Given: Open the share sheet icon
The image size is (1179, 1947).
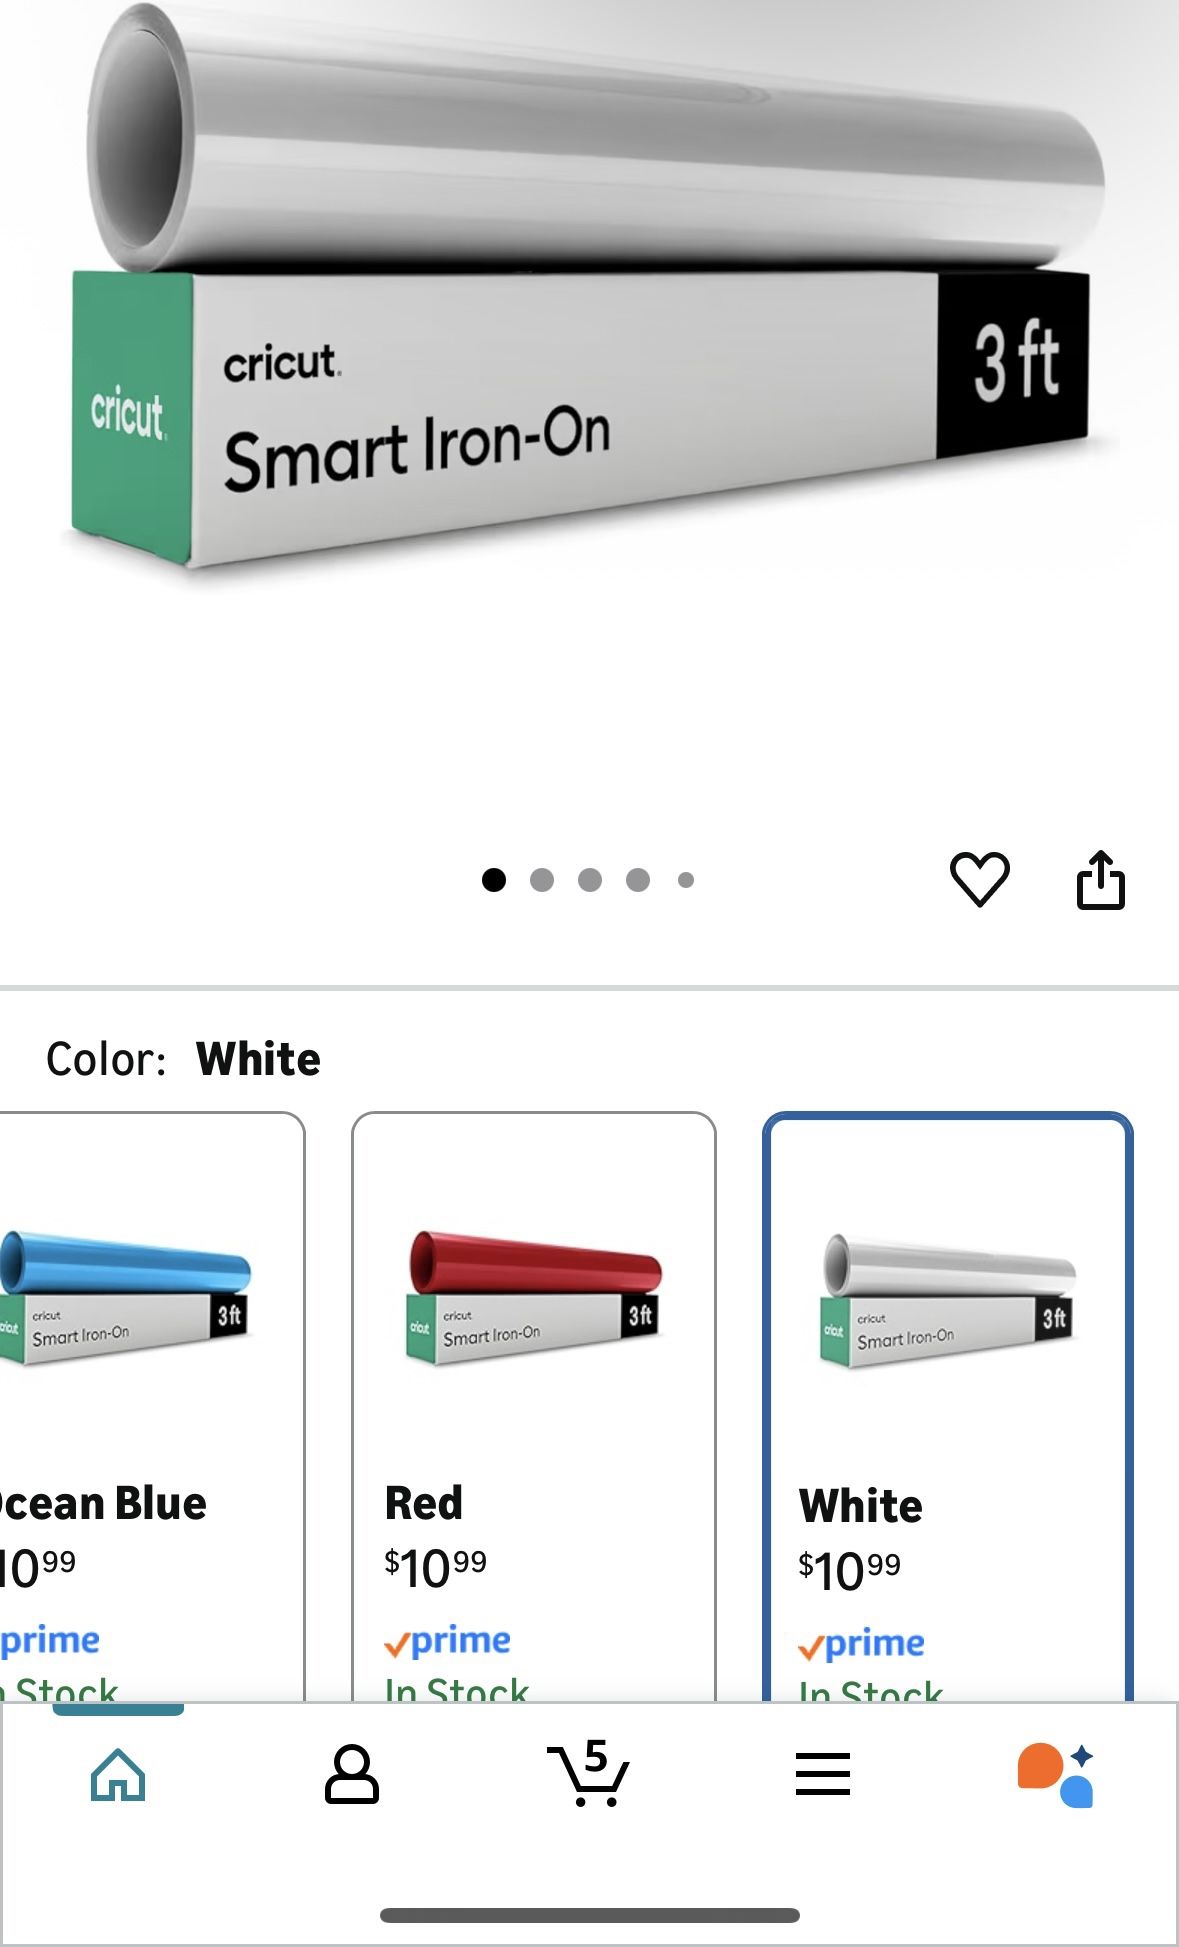Looking at the screenshot, I should pos(1100,879).
